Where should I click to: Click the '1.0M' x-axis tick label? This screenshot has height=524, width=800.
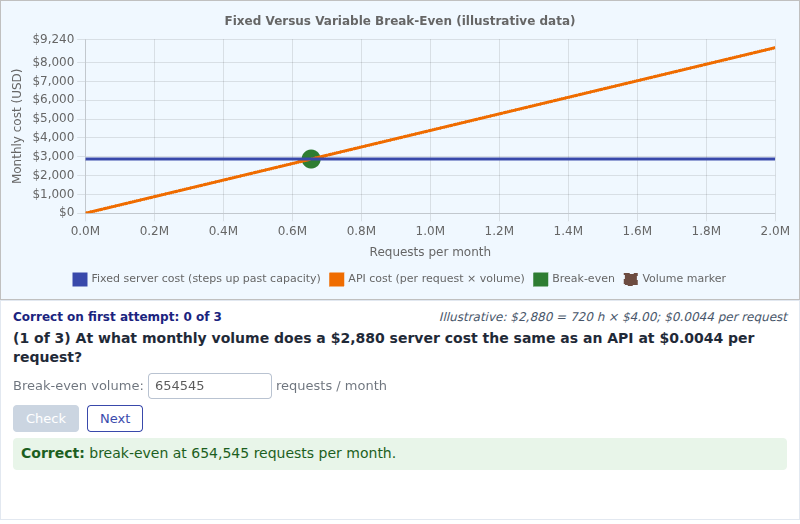coord(430,231)
